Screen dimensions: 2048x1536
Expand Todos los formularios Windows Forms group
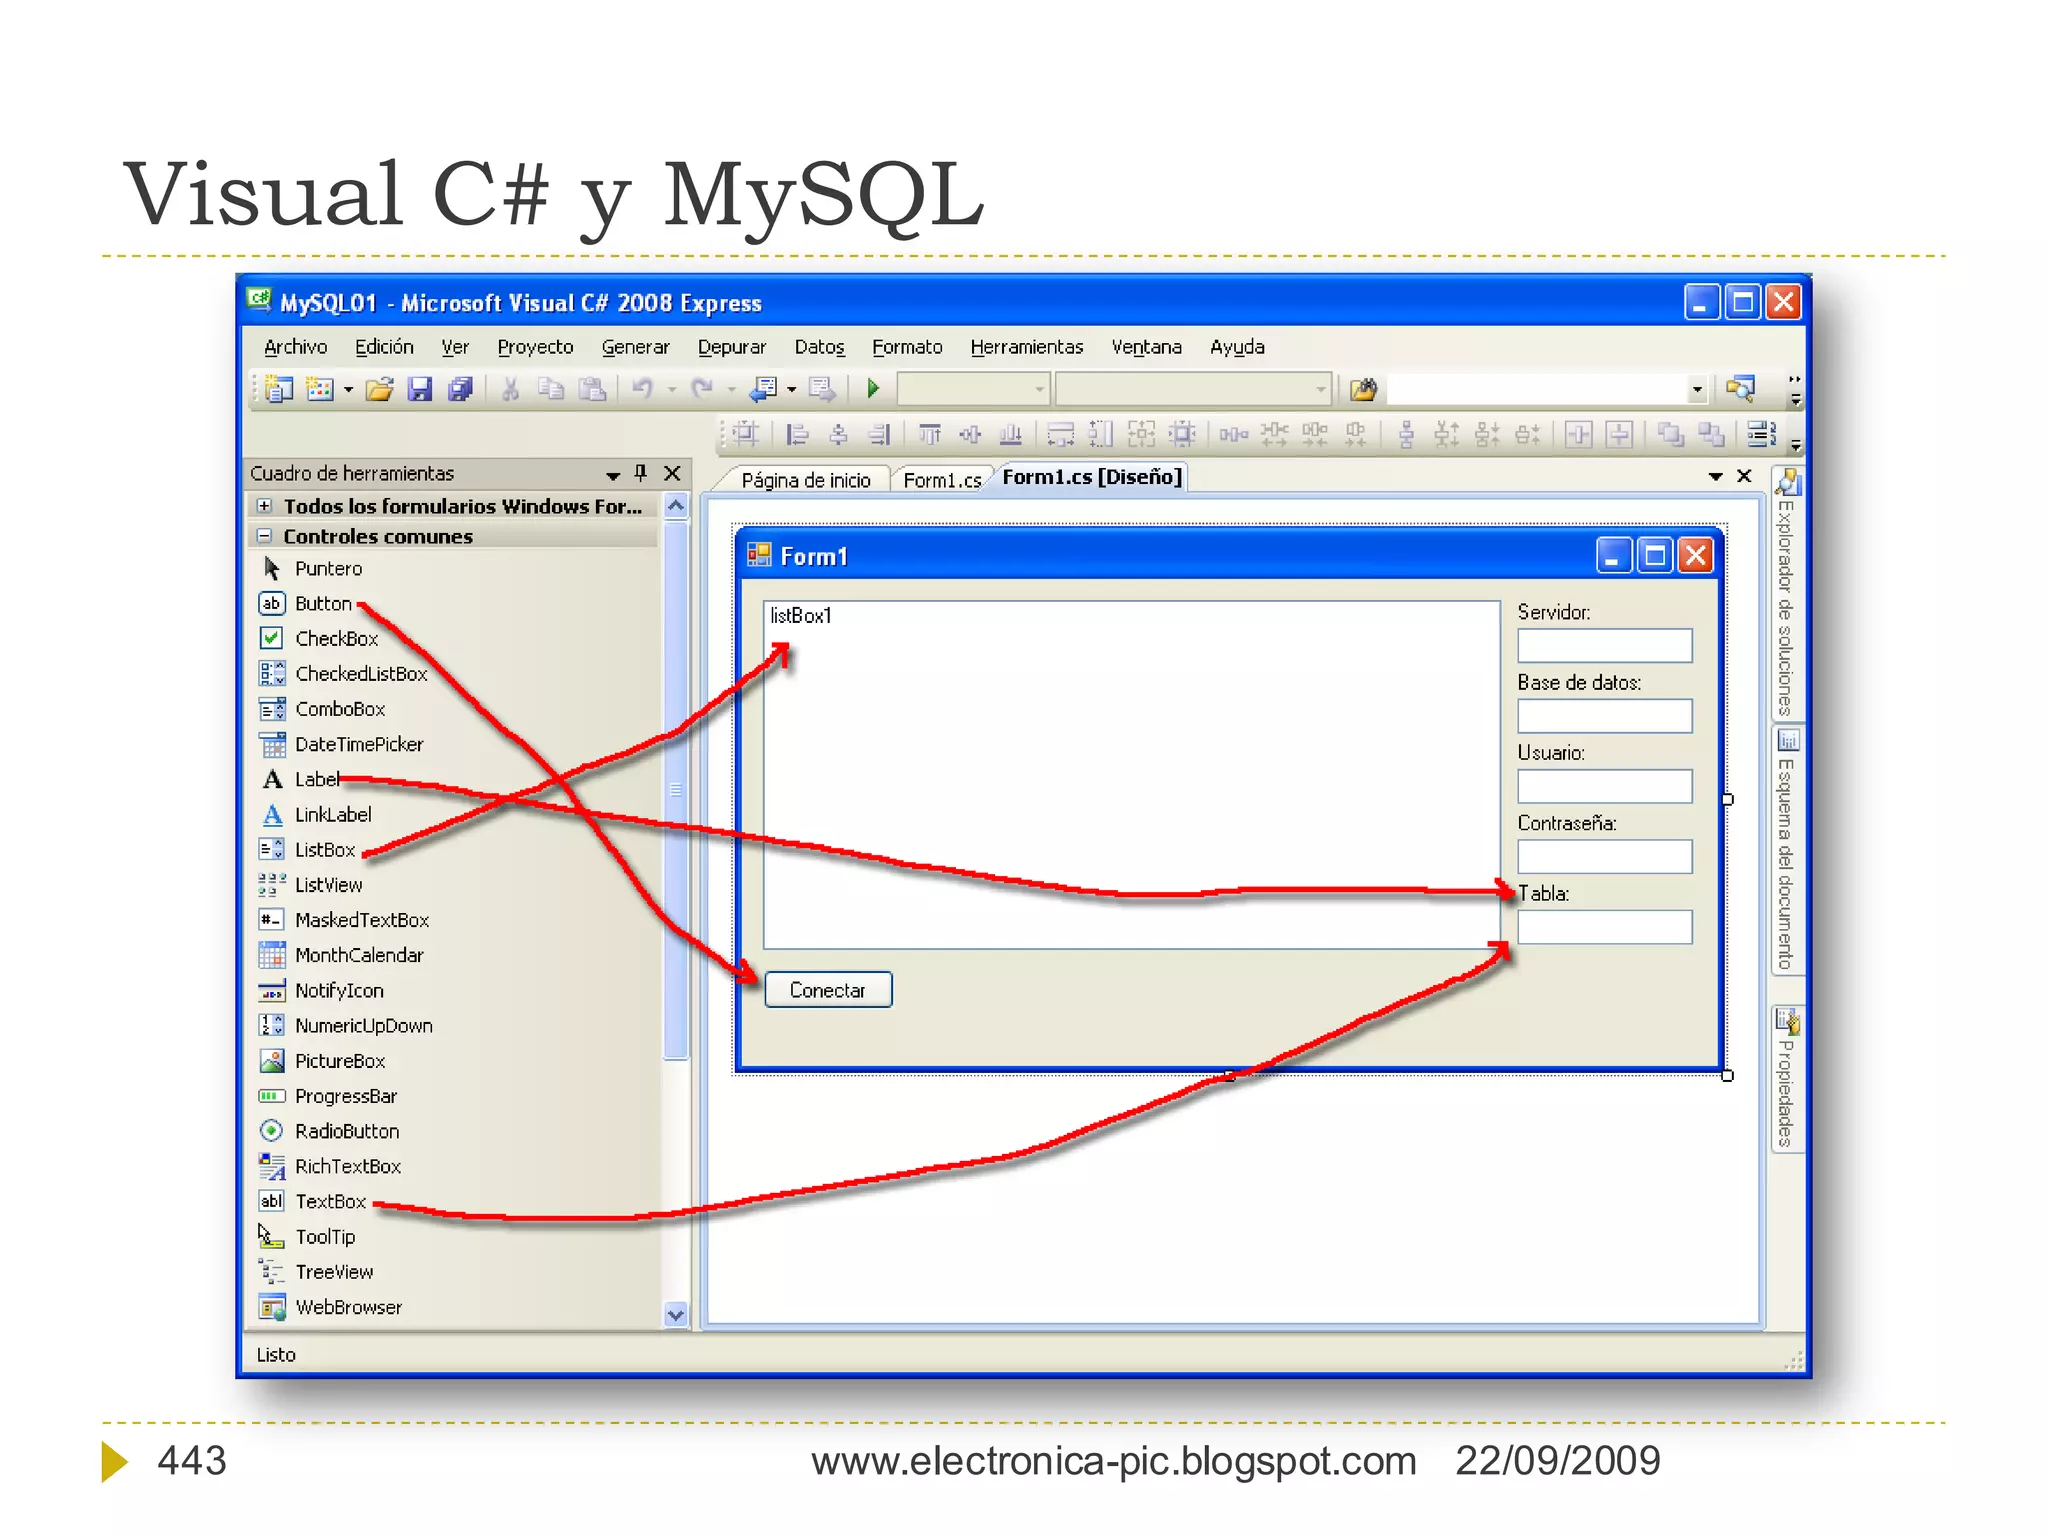point(264,506)
